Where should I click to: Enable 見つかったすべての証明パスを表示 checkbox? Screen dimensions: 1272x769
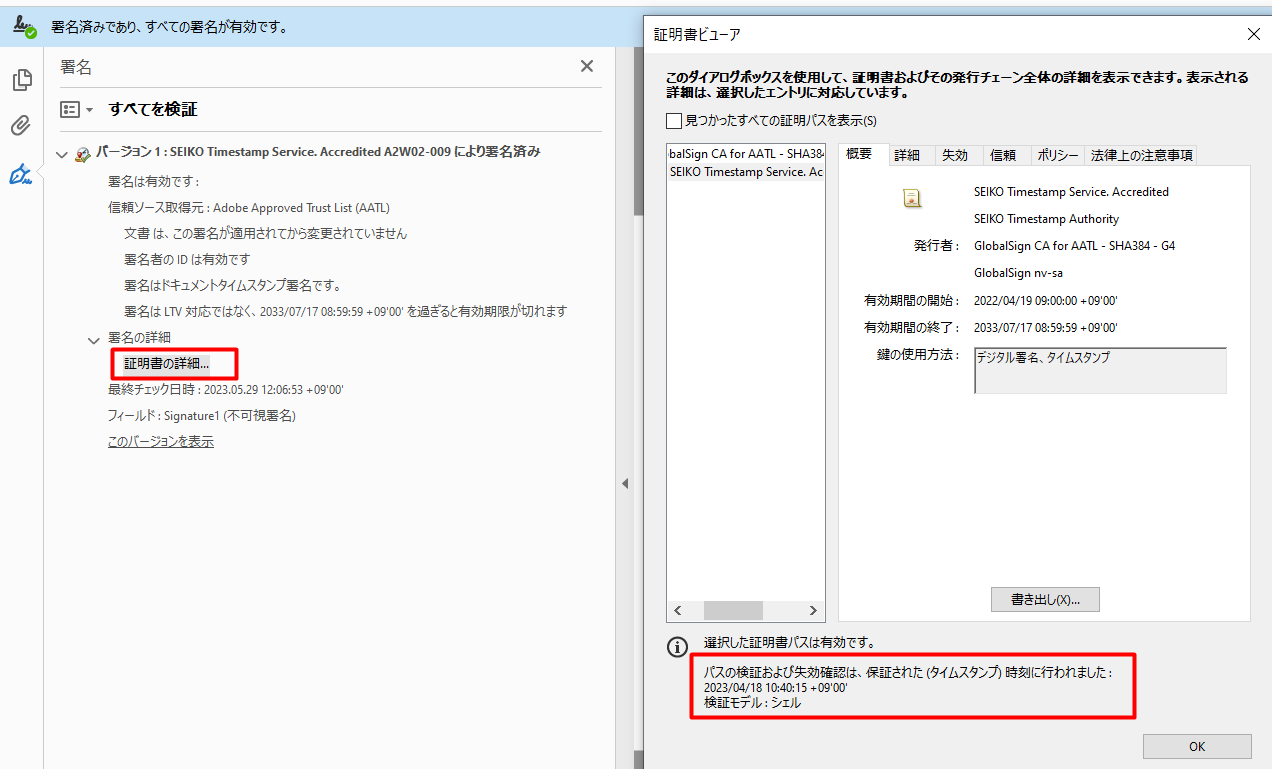pyautogui.click(x=674, y=121)
